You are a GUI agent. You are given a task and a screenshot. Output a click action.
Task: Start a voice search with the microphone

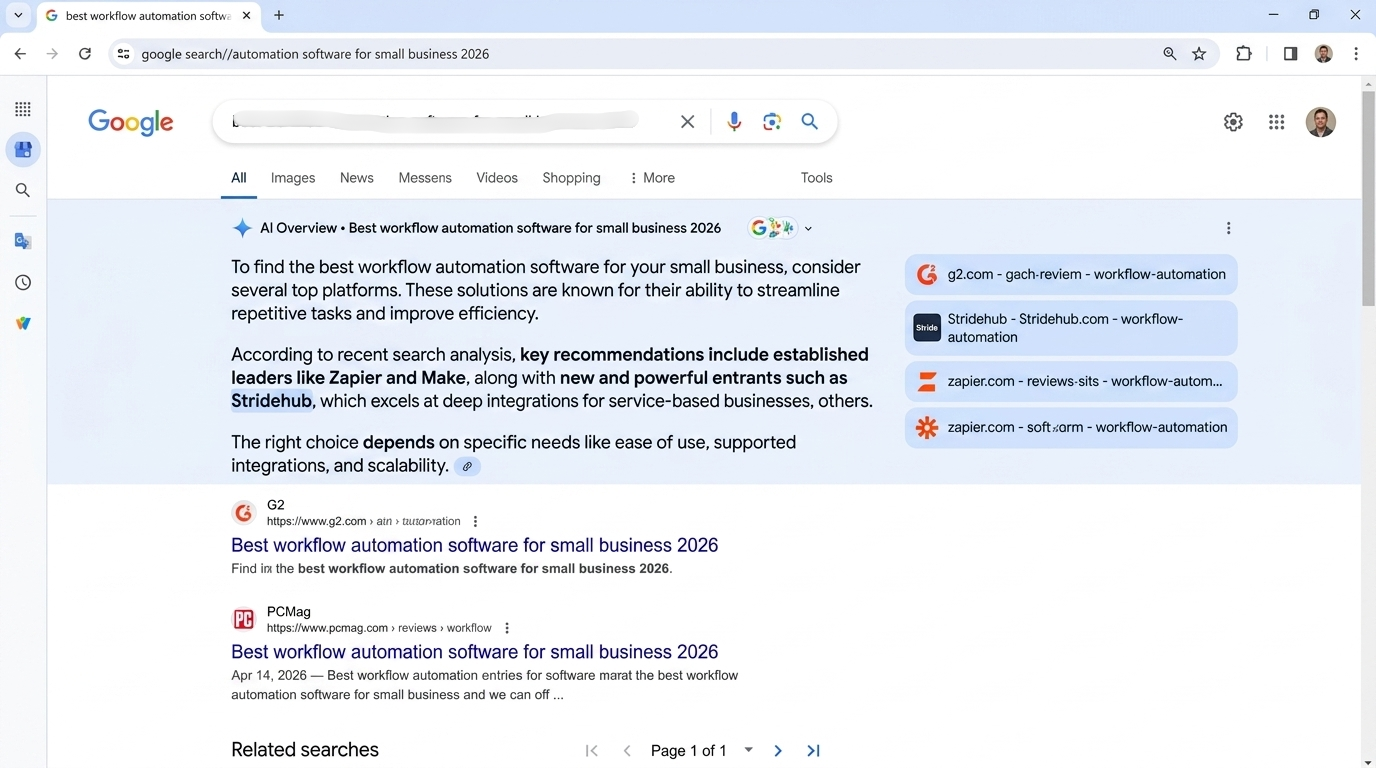(734, 122)
